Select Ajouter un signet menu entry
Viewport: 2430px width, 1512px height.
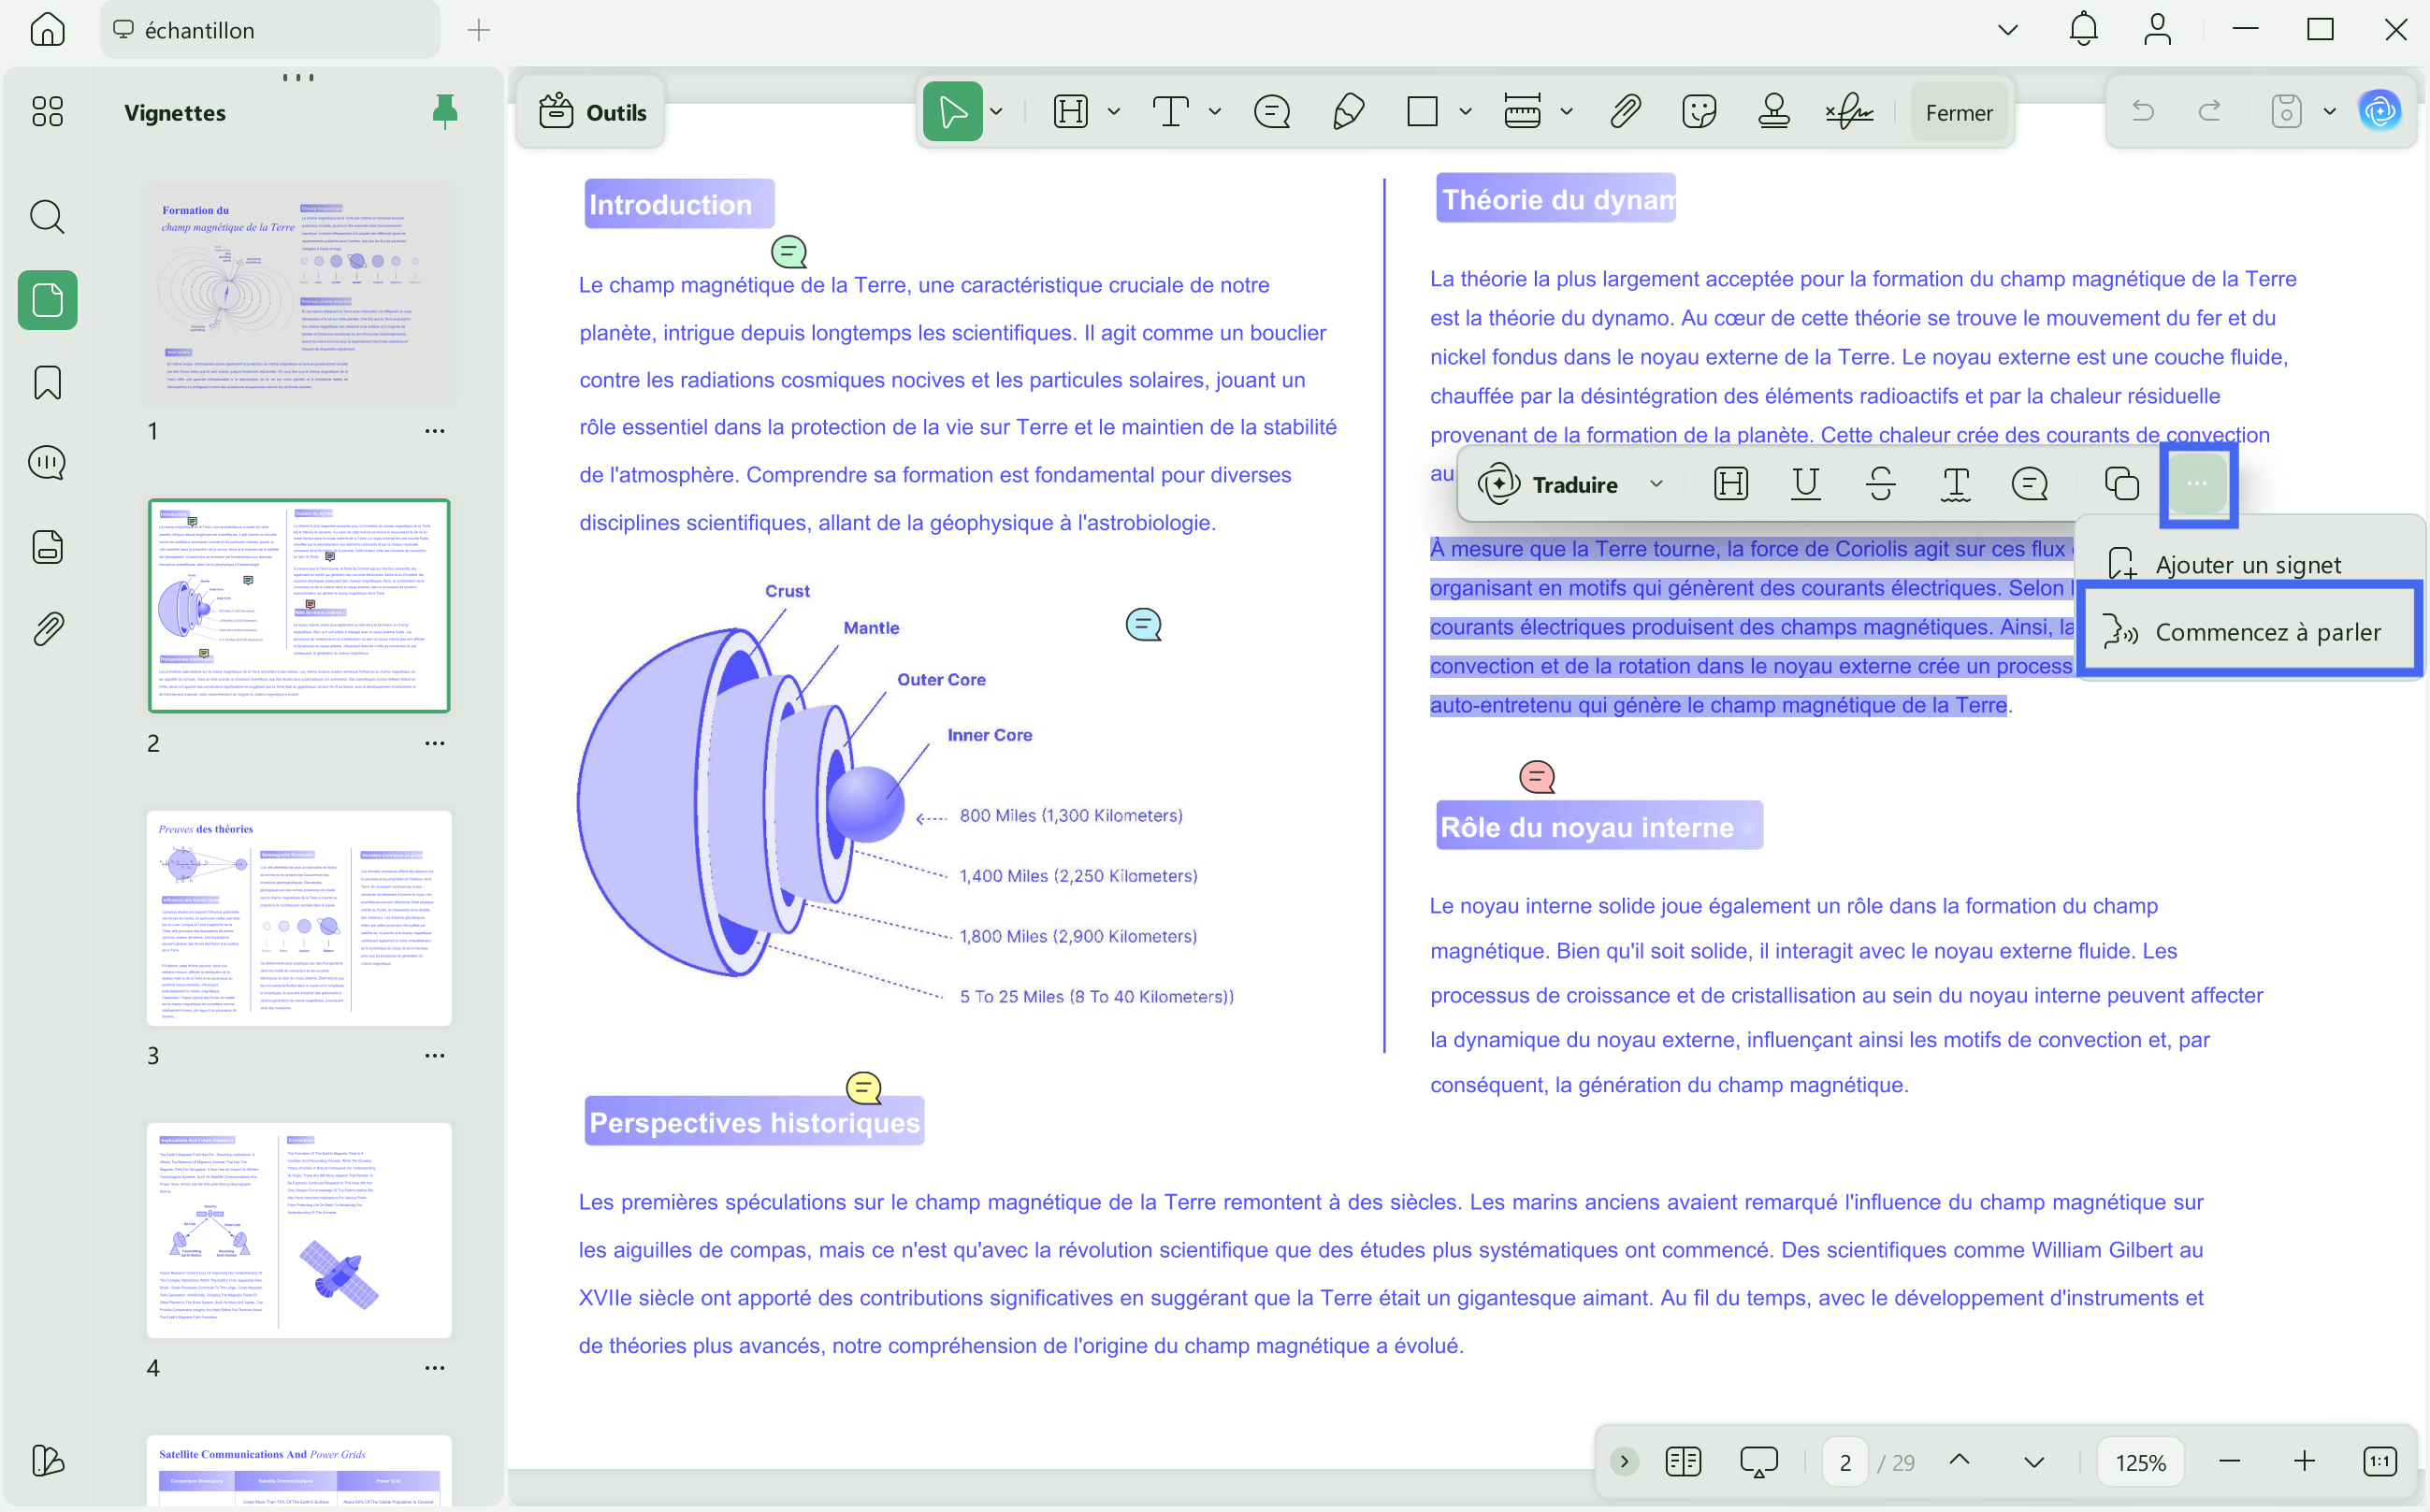pyautogui.click(x=2247, y=565)
